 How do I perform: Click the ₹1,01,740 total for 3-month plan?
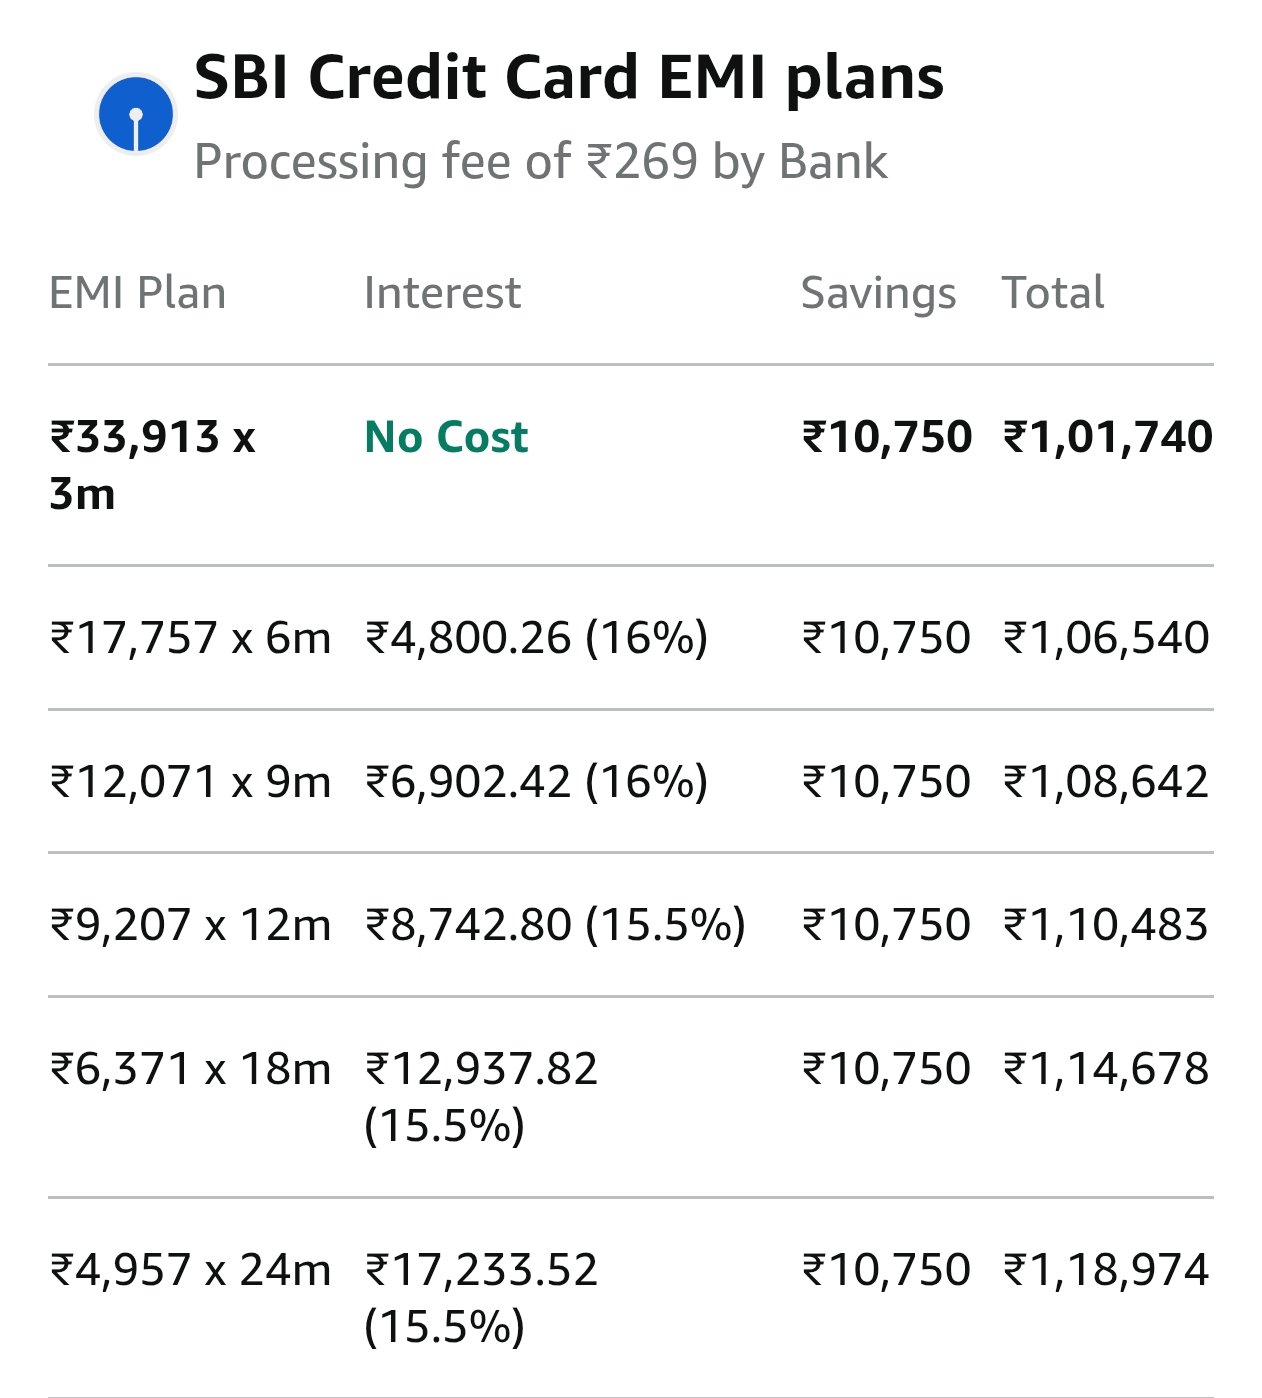point(1107,437)
